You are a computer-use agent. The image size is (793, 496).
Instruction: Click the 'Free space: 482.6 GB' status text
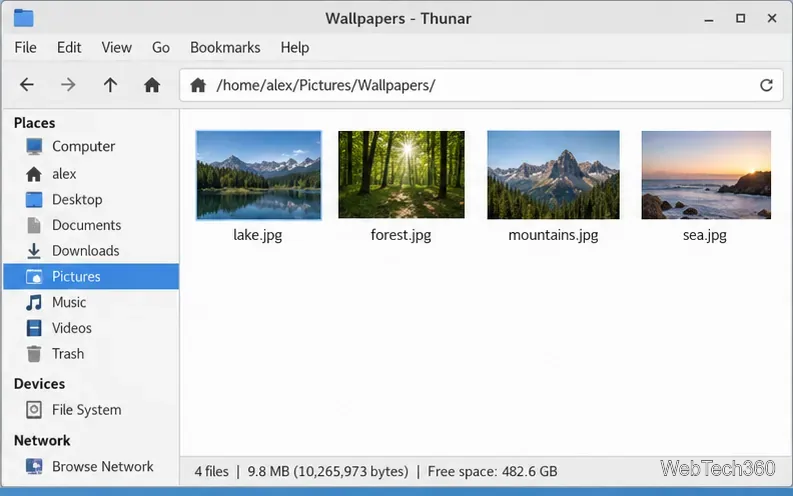[x=492, y=471]
